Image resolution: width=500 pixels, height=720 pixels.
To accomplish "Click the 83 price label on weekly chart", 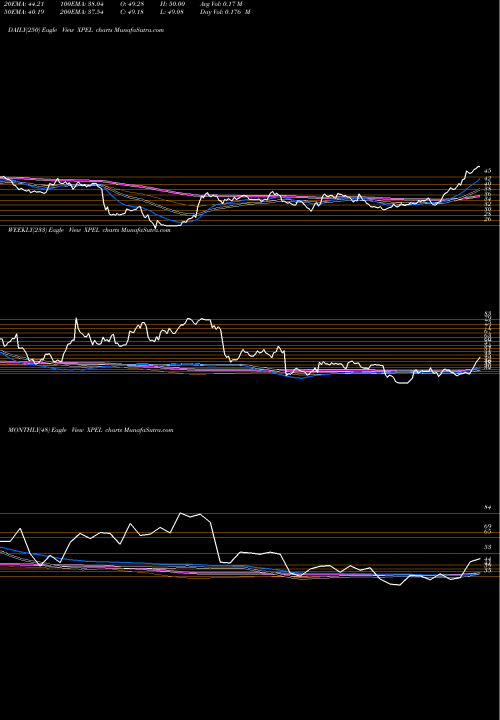I will point(489,314).
